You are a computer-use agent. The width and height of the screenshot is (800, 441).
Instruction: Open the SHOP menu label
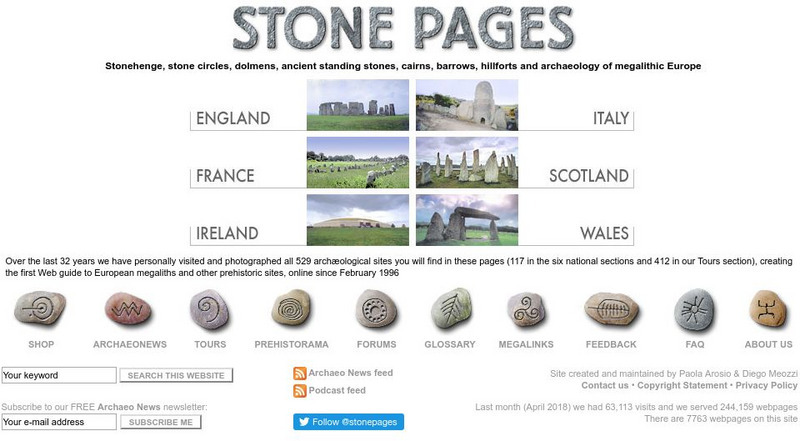click(x=41, y=345)
